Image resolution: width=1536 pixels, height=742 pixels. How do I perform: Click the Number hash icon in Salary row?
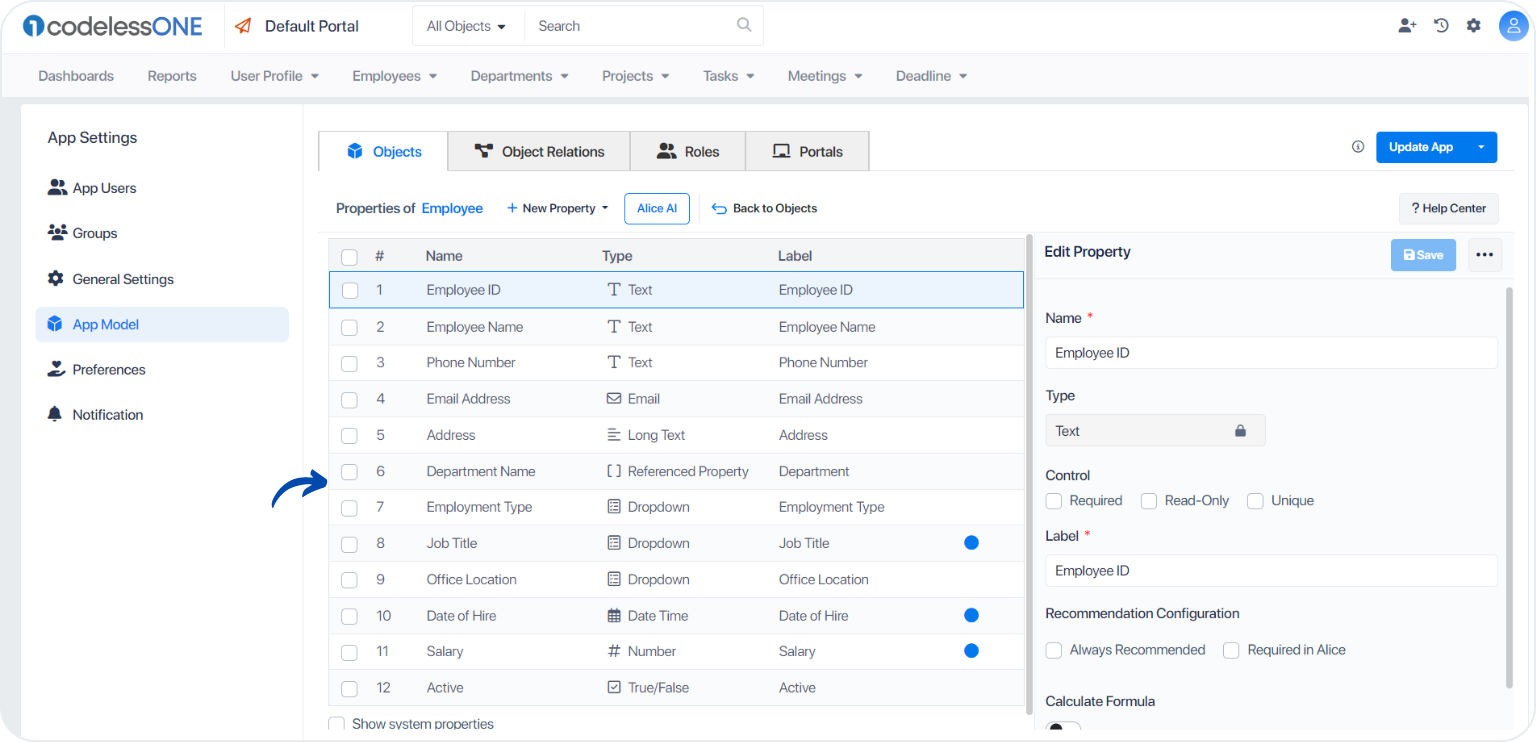click(x=614, y=651)
